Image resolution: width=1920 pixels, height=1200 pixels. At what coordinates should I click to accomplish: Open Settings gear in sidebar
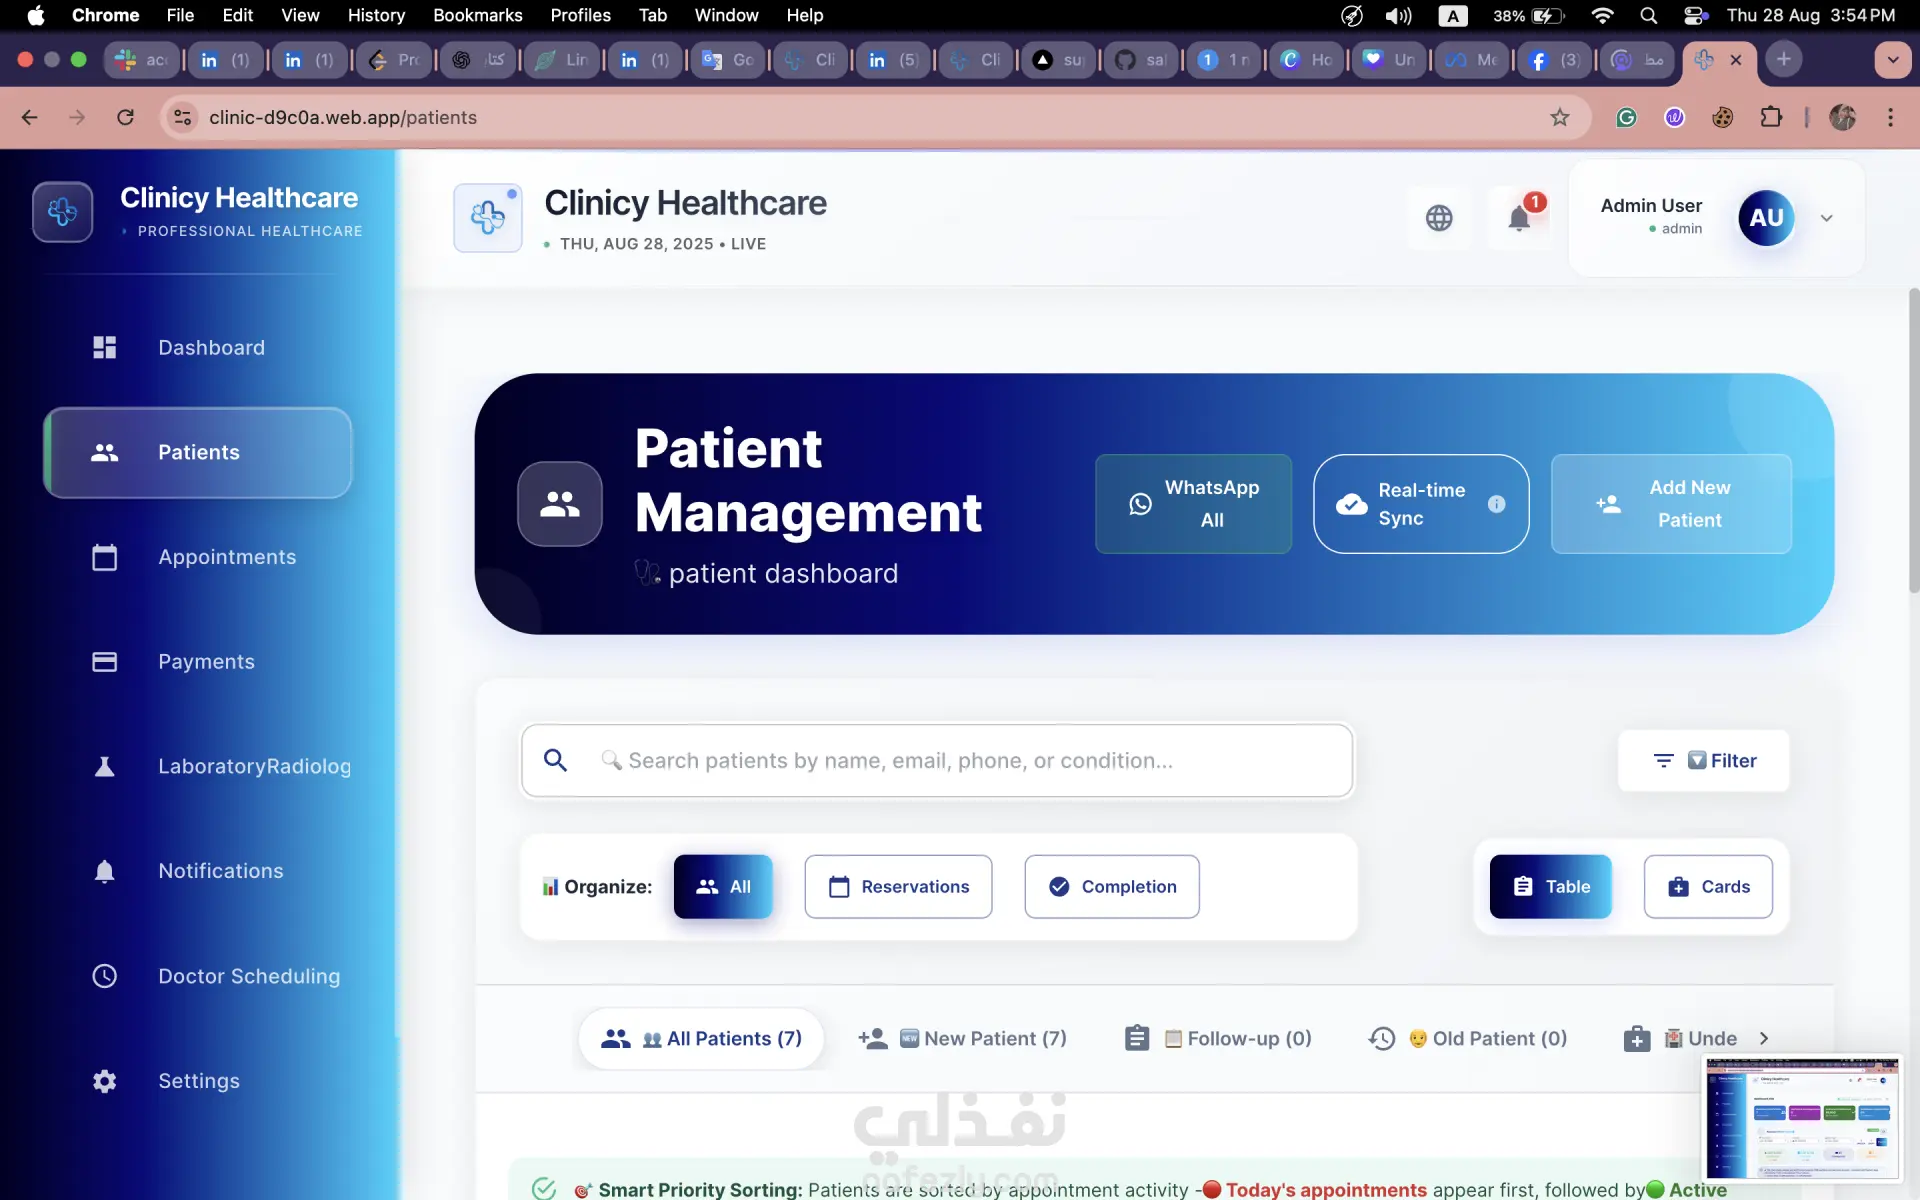point(105,1081)
